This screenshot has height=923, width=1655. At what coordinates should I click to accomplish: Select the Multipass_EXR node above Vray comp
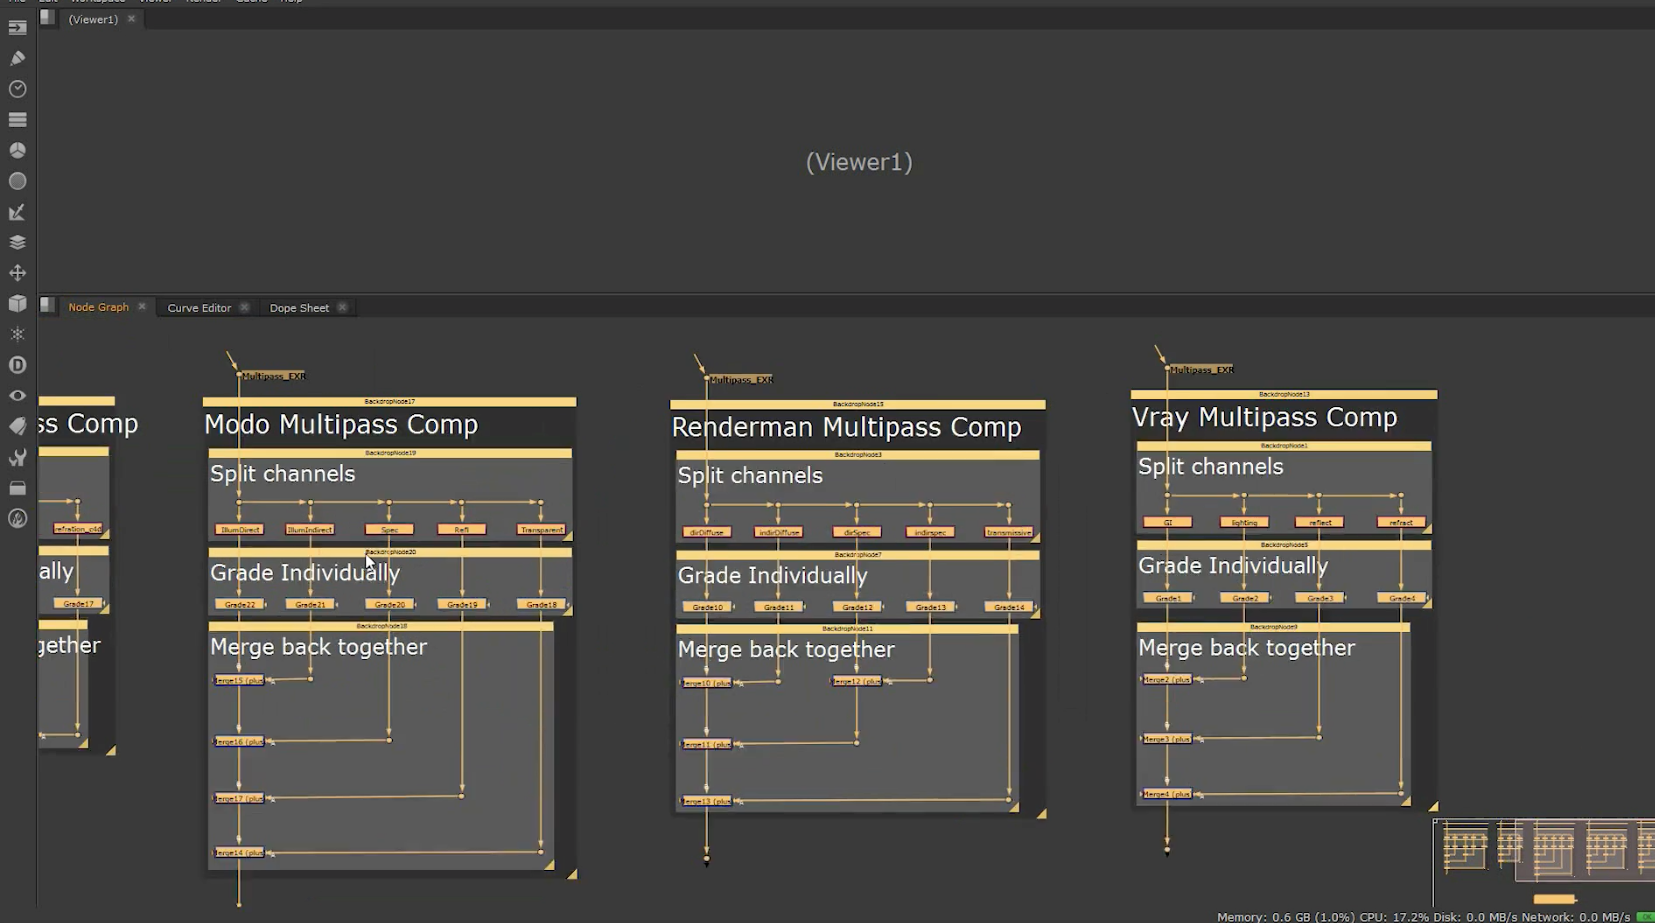(1202, 368)
